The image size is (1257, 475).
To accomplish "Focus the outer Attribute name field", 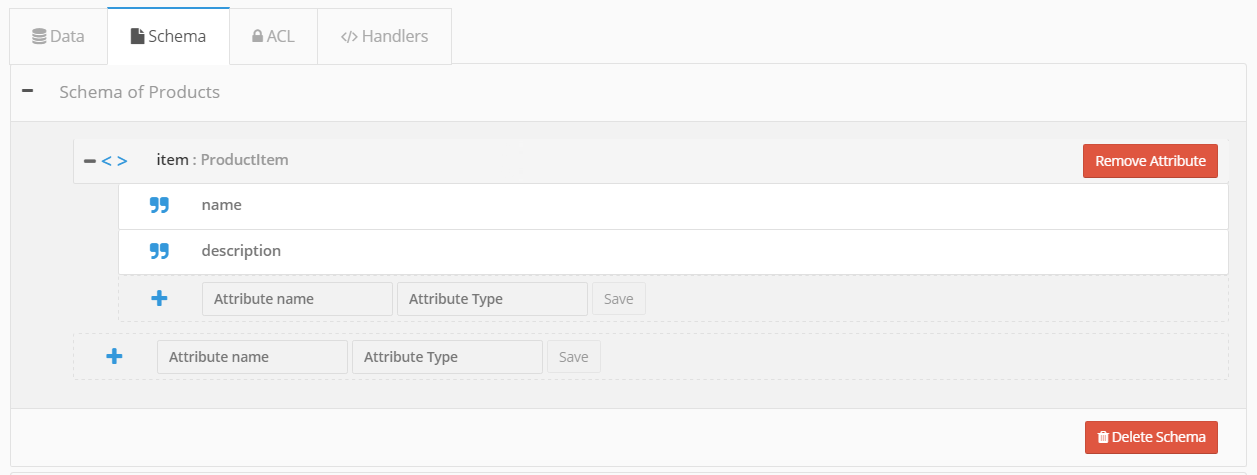I will tap(252, 357).
